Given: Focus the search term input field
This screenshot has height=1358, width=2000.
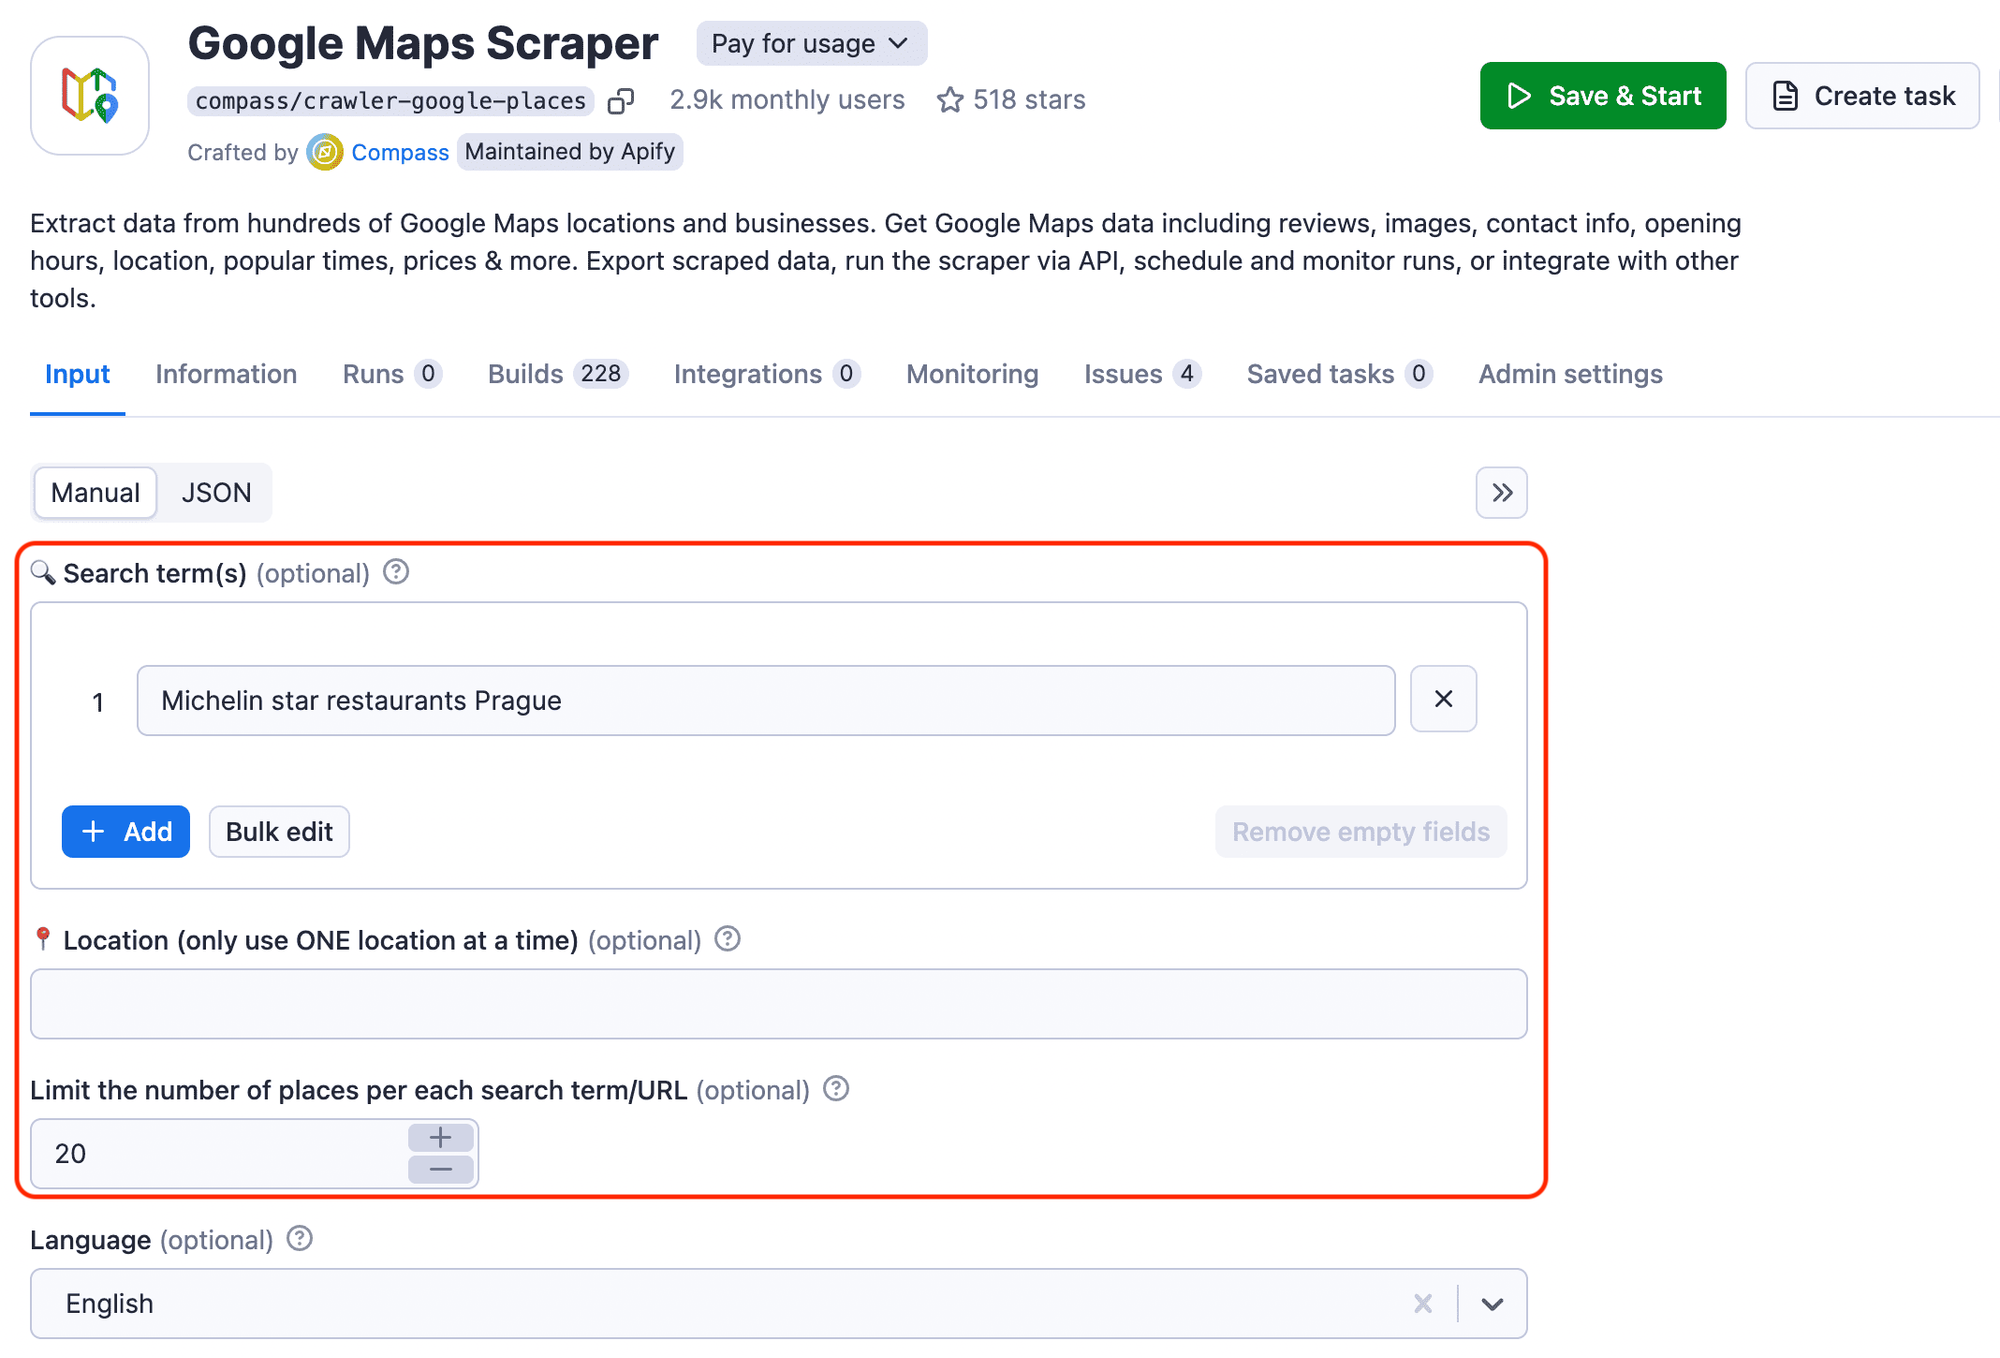Looking at the screenshot, I should click(x=766, y=701).
